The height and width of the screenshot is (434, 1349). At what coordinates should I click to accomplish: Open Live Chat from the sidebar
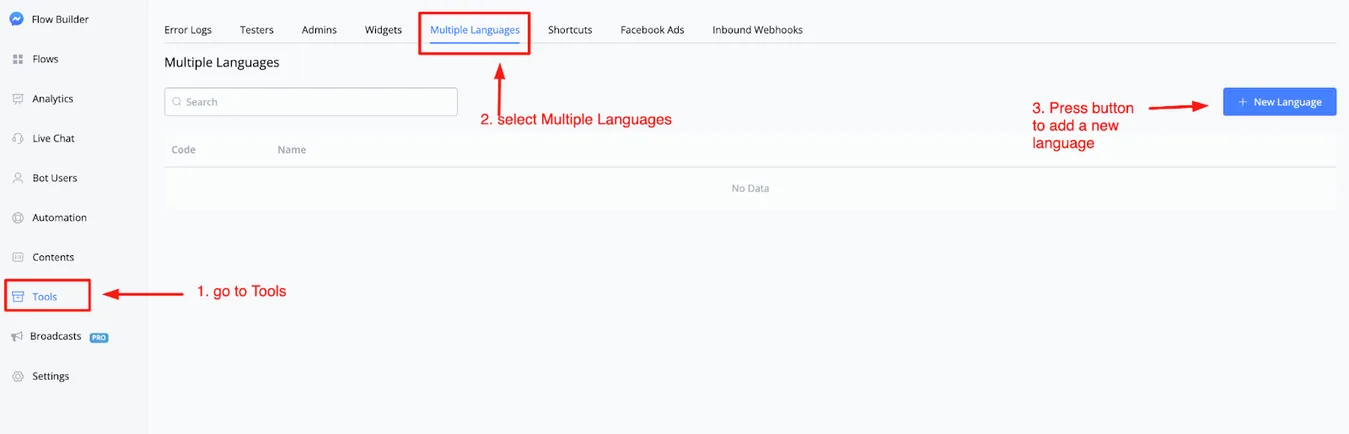[x=53, y=138]
